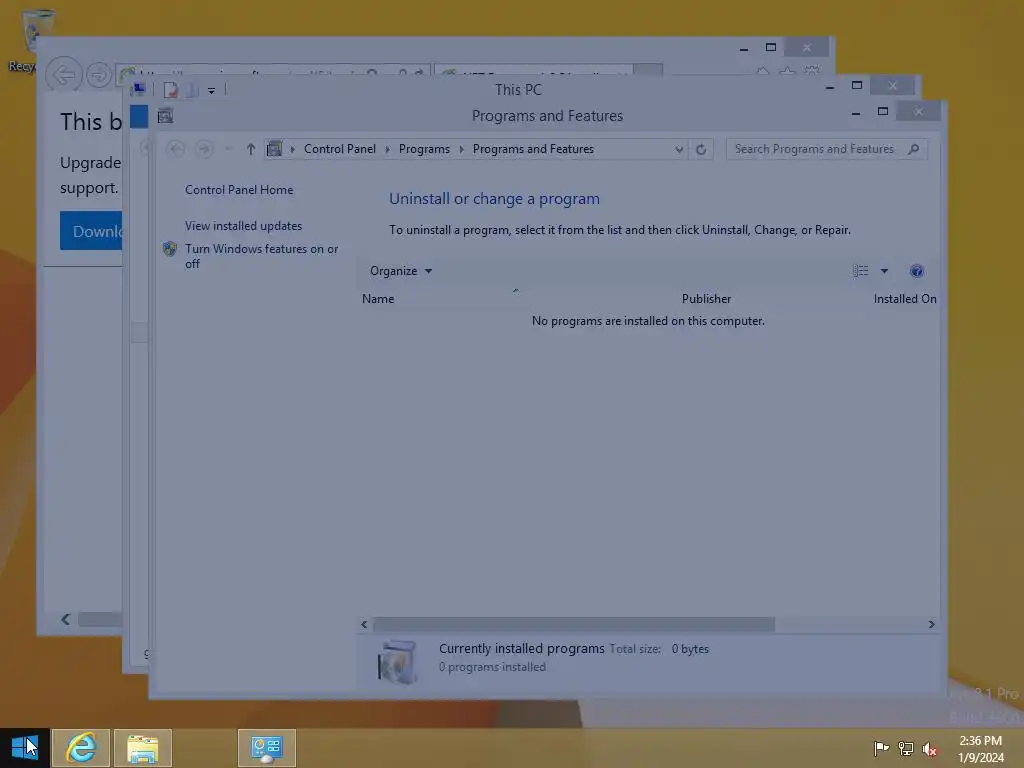Click the '0 programs installed' status text

click(x=492, y=667)
